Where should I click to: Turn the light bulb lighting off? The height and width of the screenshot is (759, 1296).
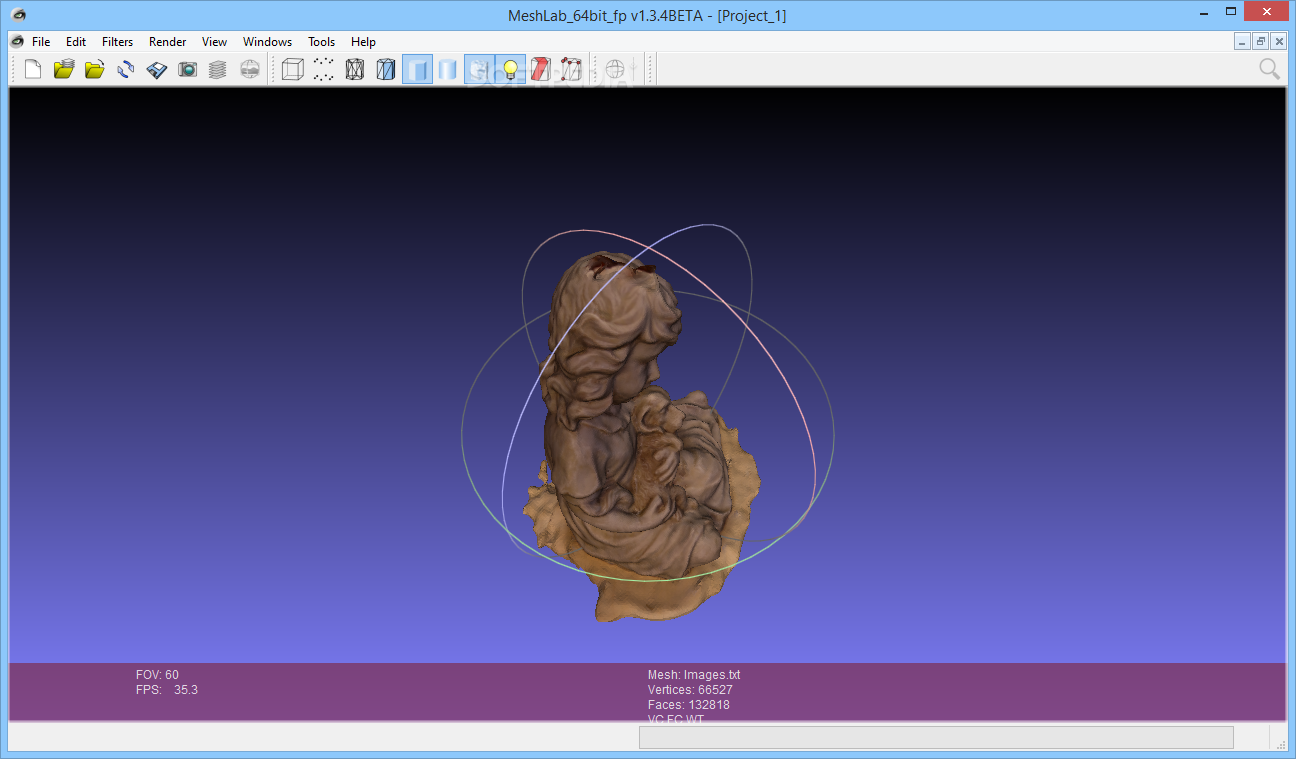[510, 69]
